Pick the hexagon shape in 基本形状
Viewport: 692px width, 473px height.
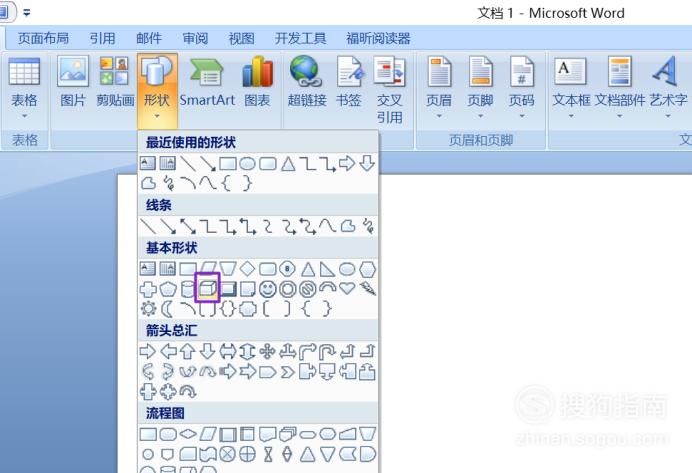click(367, 269)
